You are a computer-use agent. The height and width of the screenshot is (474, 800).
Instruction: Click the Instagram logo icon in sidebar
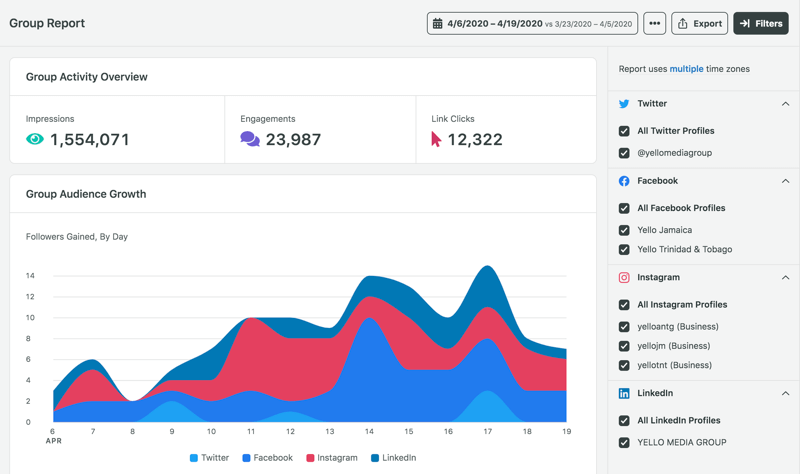pos(624,278)
